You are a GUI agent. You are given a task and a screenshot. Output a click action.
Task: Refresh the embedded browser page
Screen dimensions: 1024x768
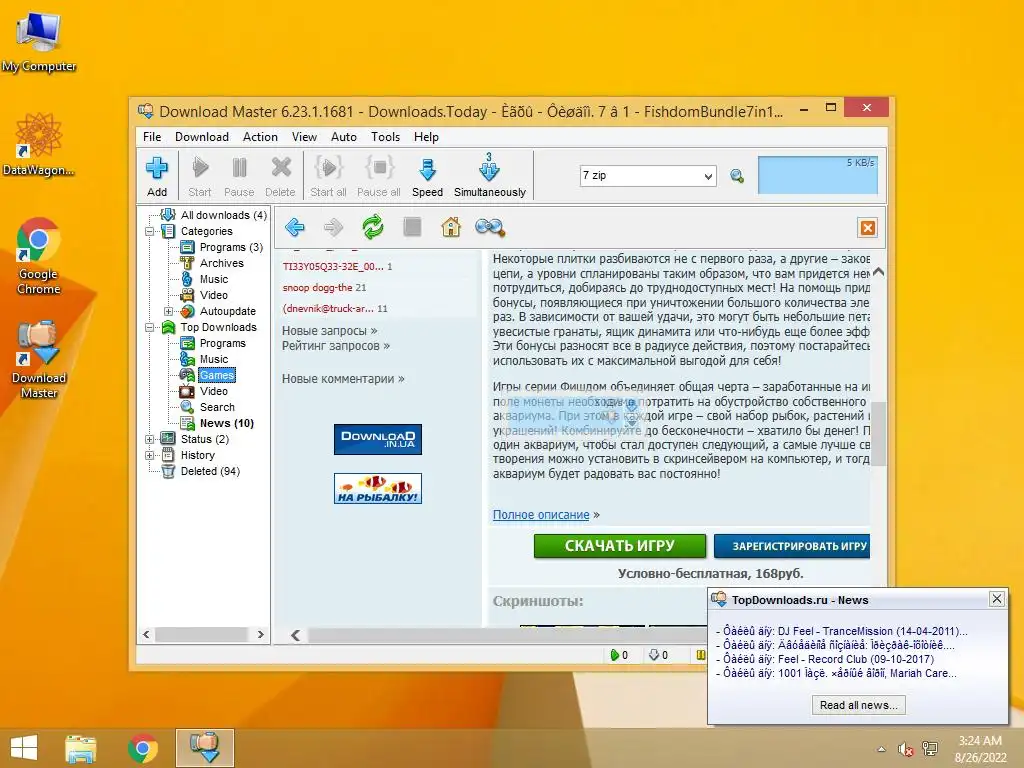pyautogui.click(x=373, y=227)
